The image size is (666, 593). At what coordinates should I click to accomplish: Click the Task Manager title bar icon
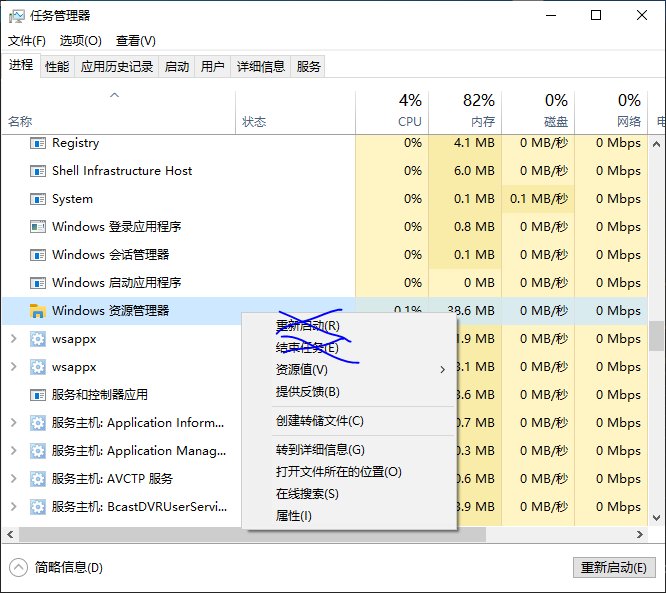tap(16, 15)
